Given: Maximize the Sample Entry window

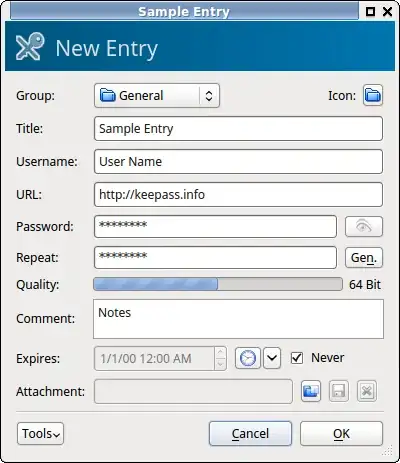Looking at the screenshot, I should click(370, 12).
